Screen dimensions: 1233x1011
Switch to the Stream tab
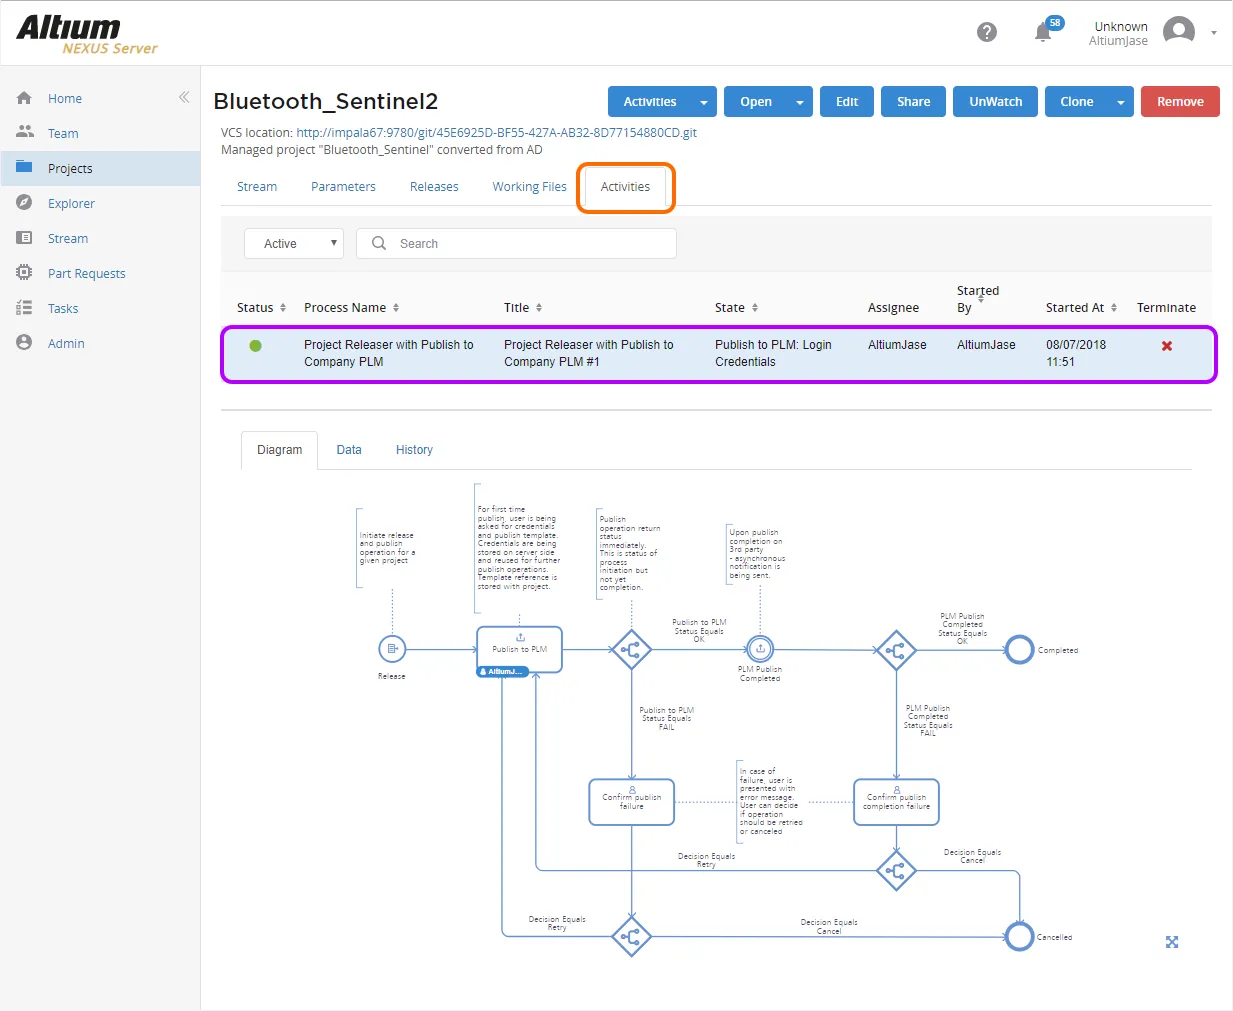tap(257, 187)
